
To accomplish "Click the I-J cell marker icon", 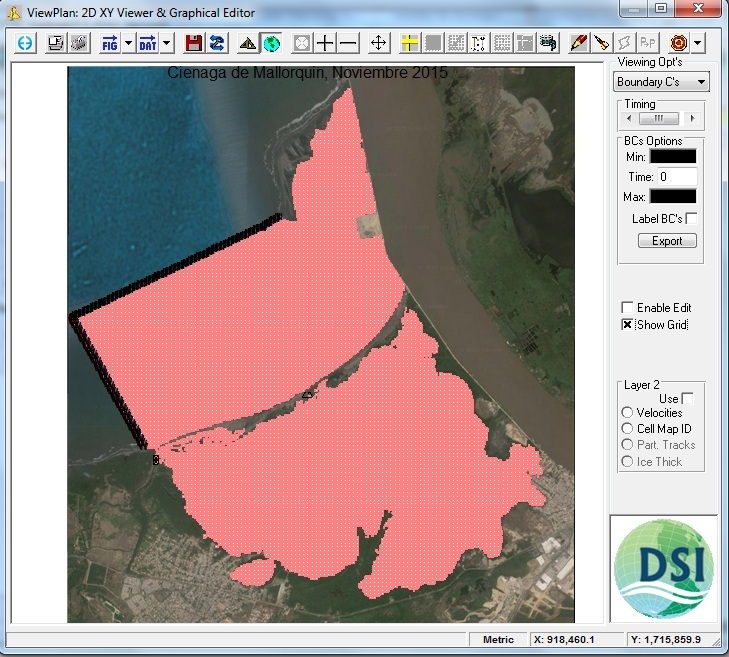I will 478,43.
